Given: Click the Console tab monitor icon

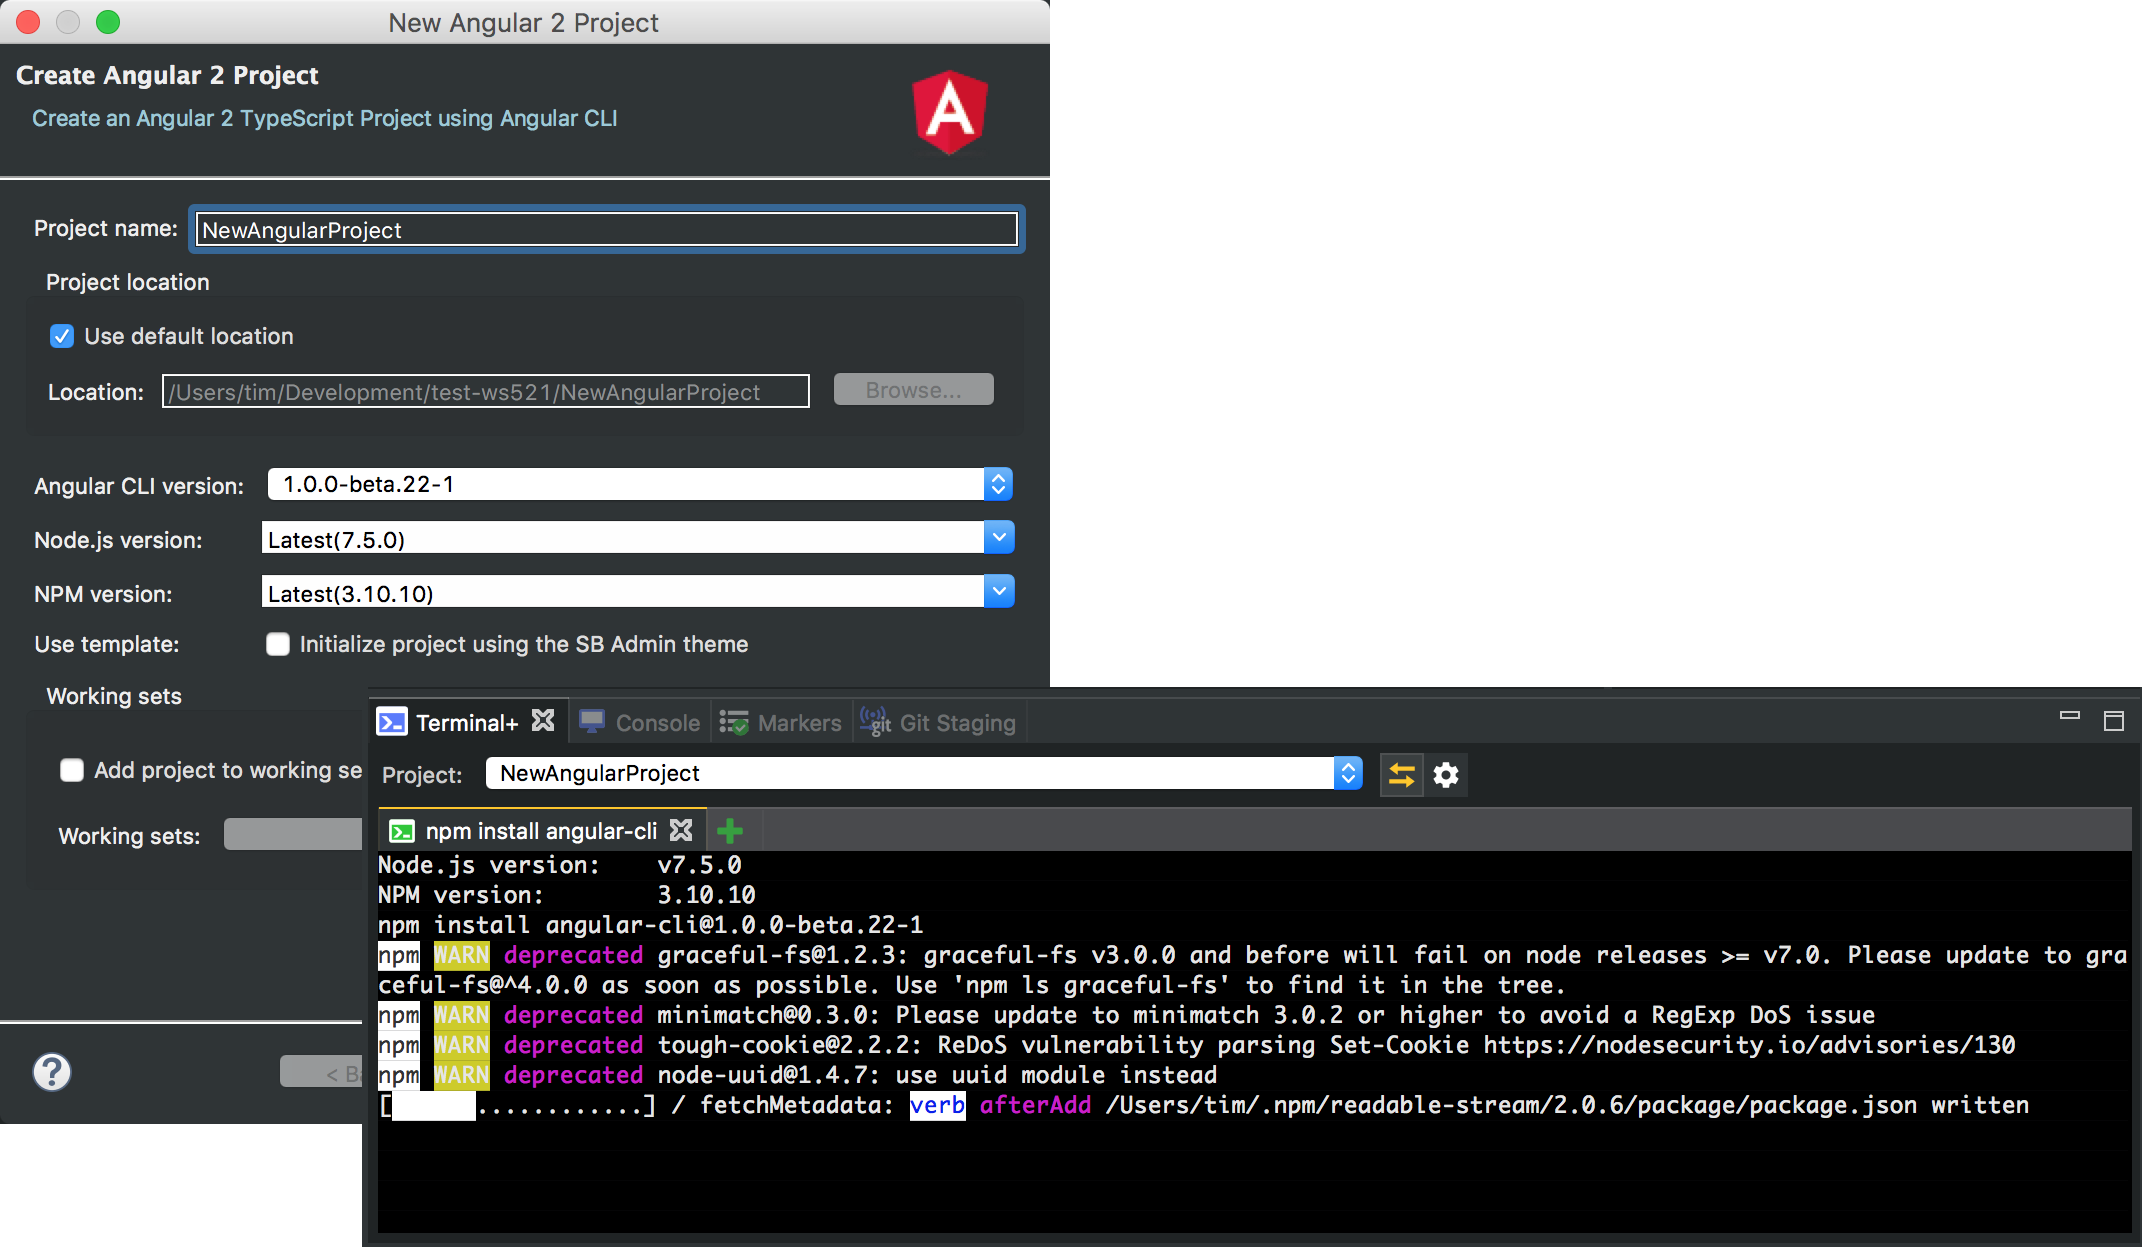Looking at the screenshot, I should 592,722.
